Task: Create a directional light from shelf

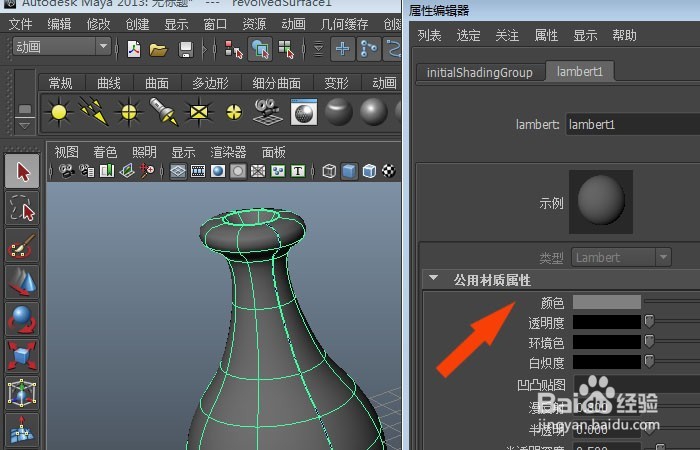Action: point(94,112)
